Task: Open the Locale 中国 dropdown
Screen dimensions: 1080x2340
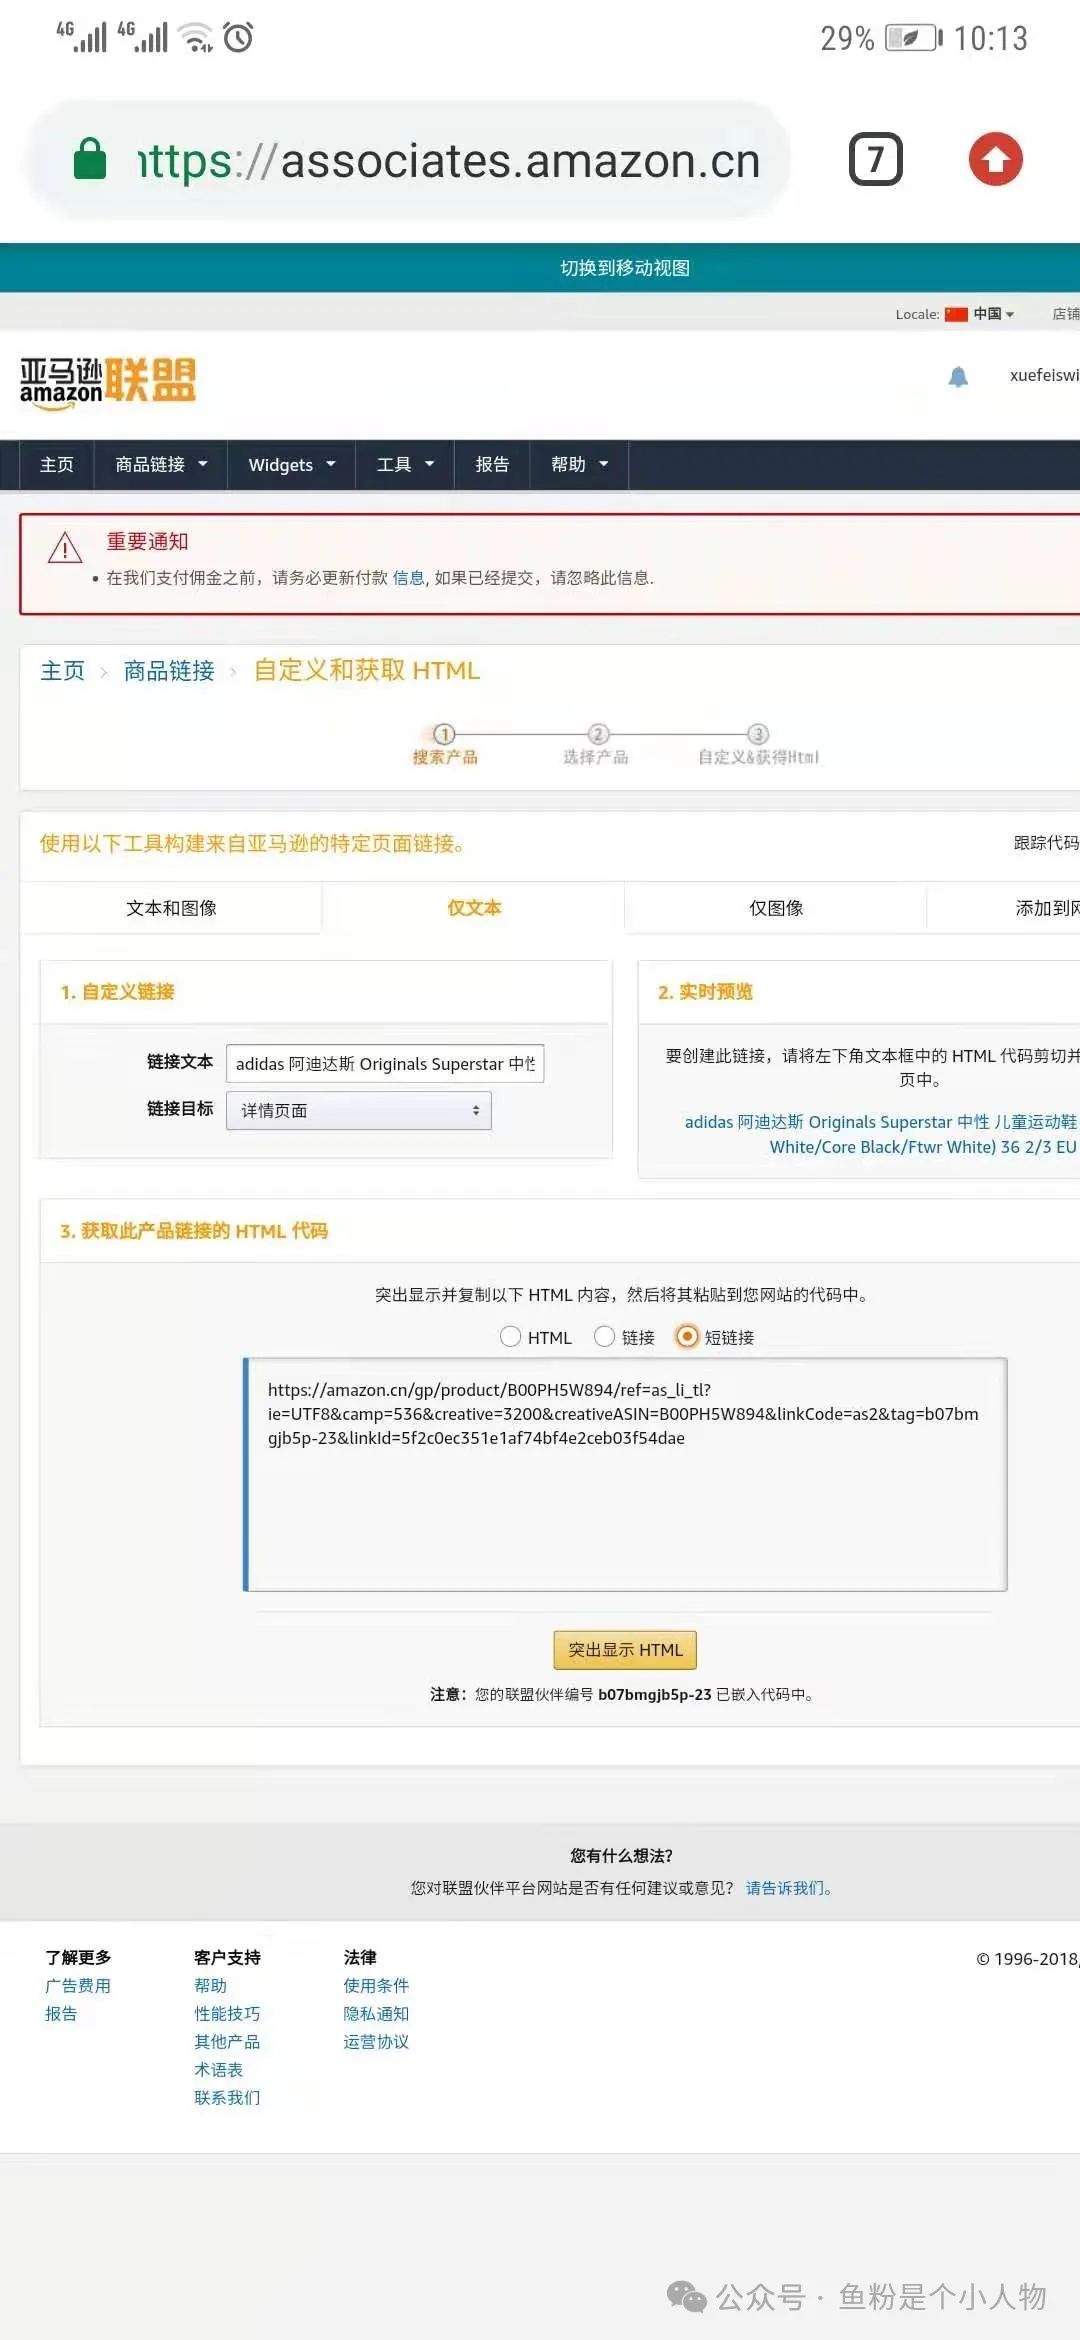Action: point(980,314)
